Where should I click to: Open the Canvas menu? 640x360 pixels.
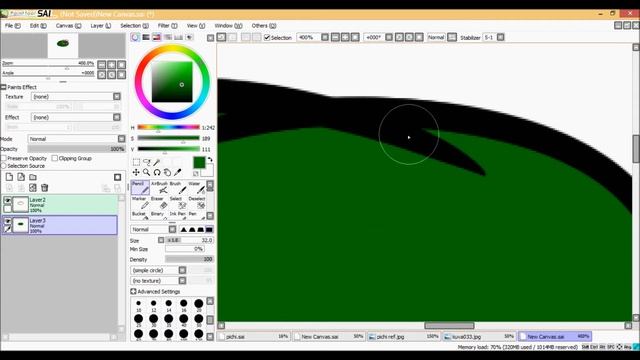point(68,26)
